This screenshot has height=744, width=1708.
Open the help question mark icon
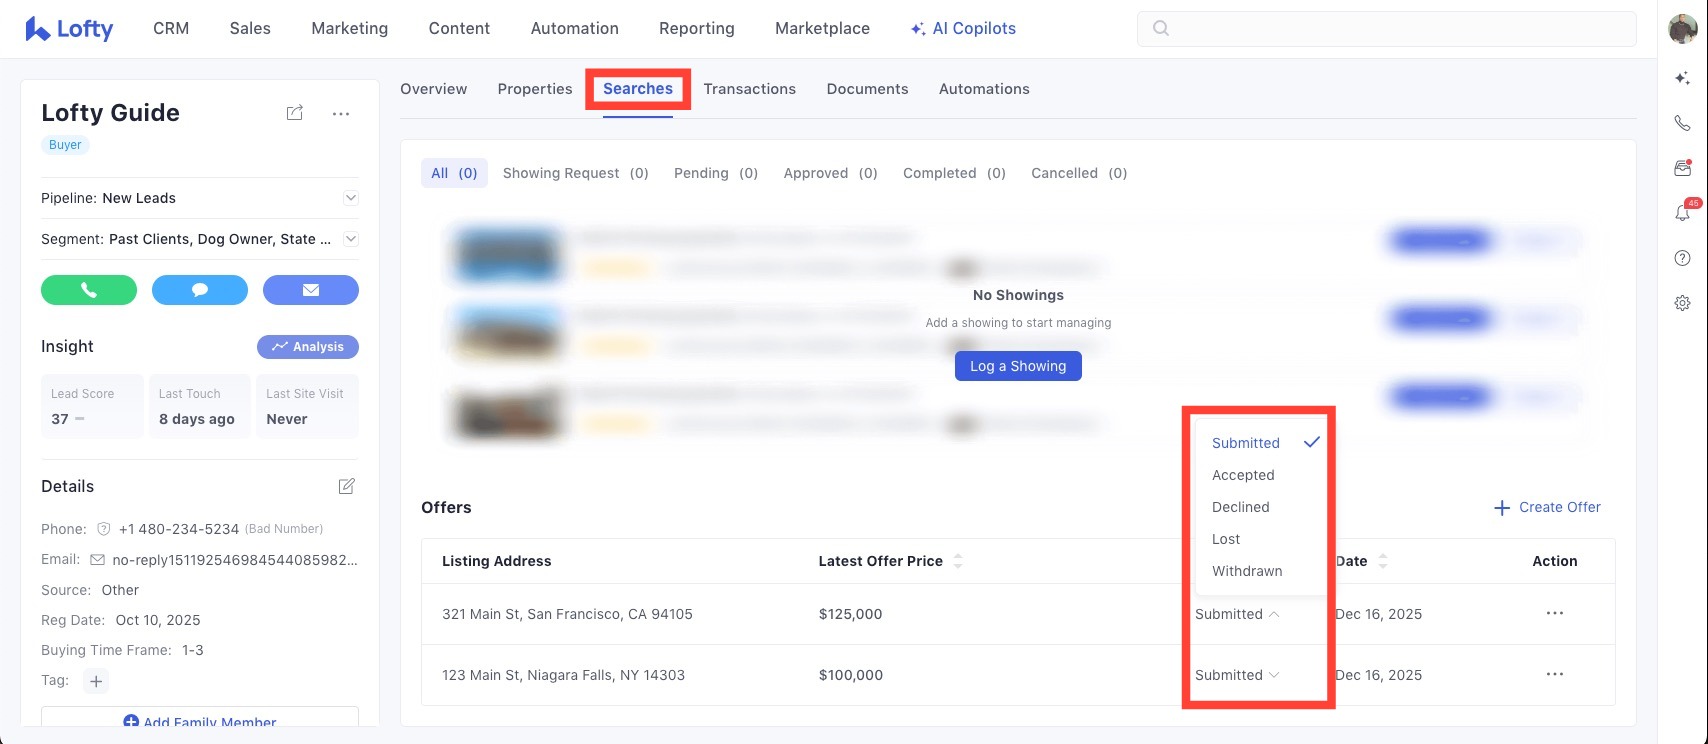pyautogui.click(x=1682, y=258)
